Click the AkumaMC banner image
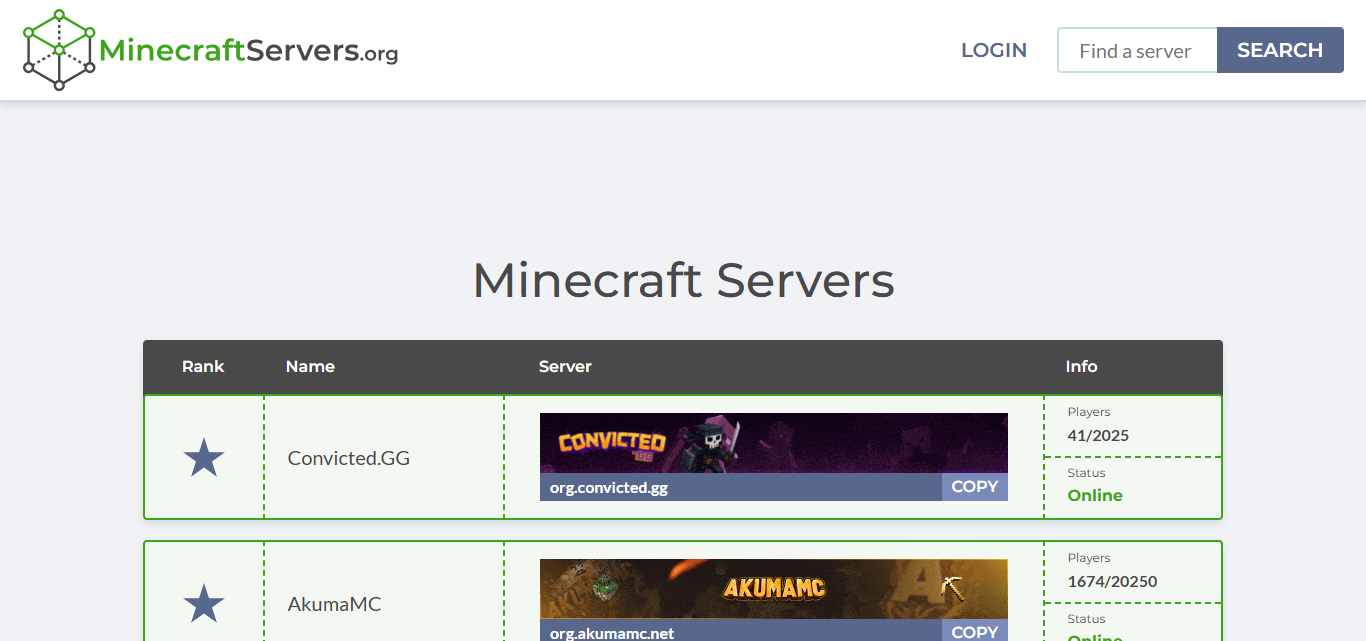 (x=774, y=589)
